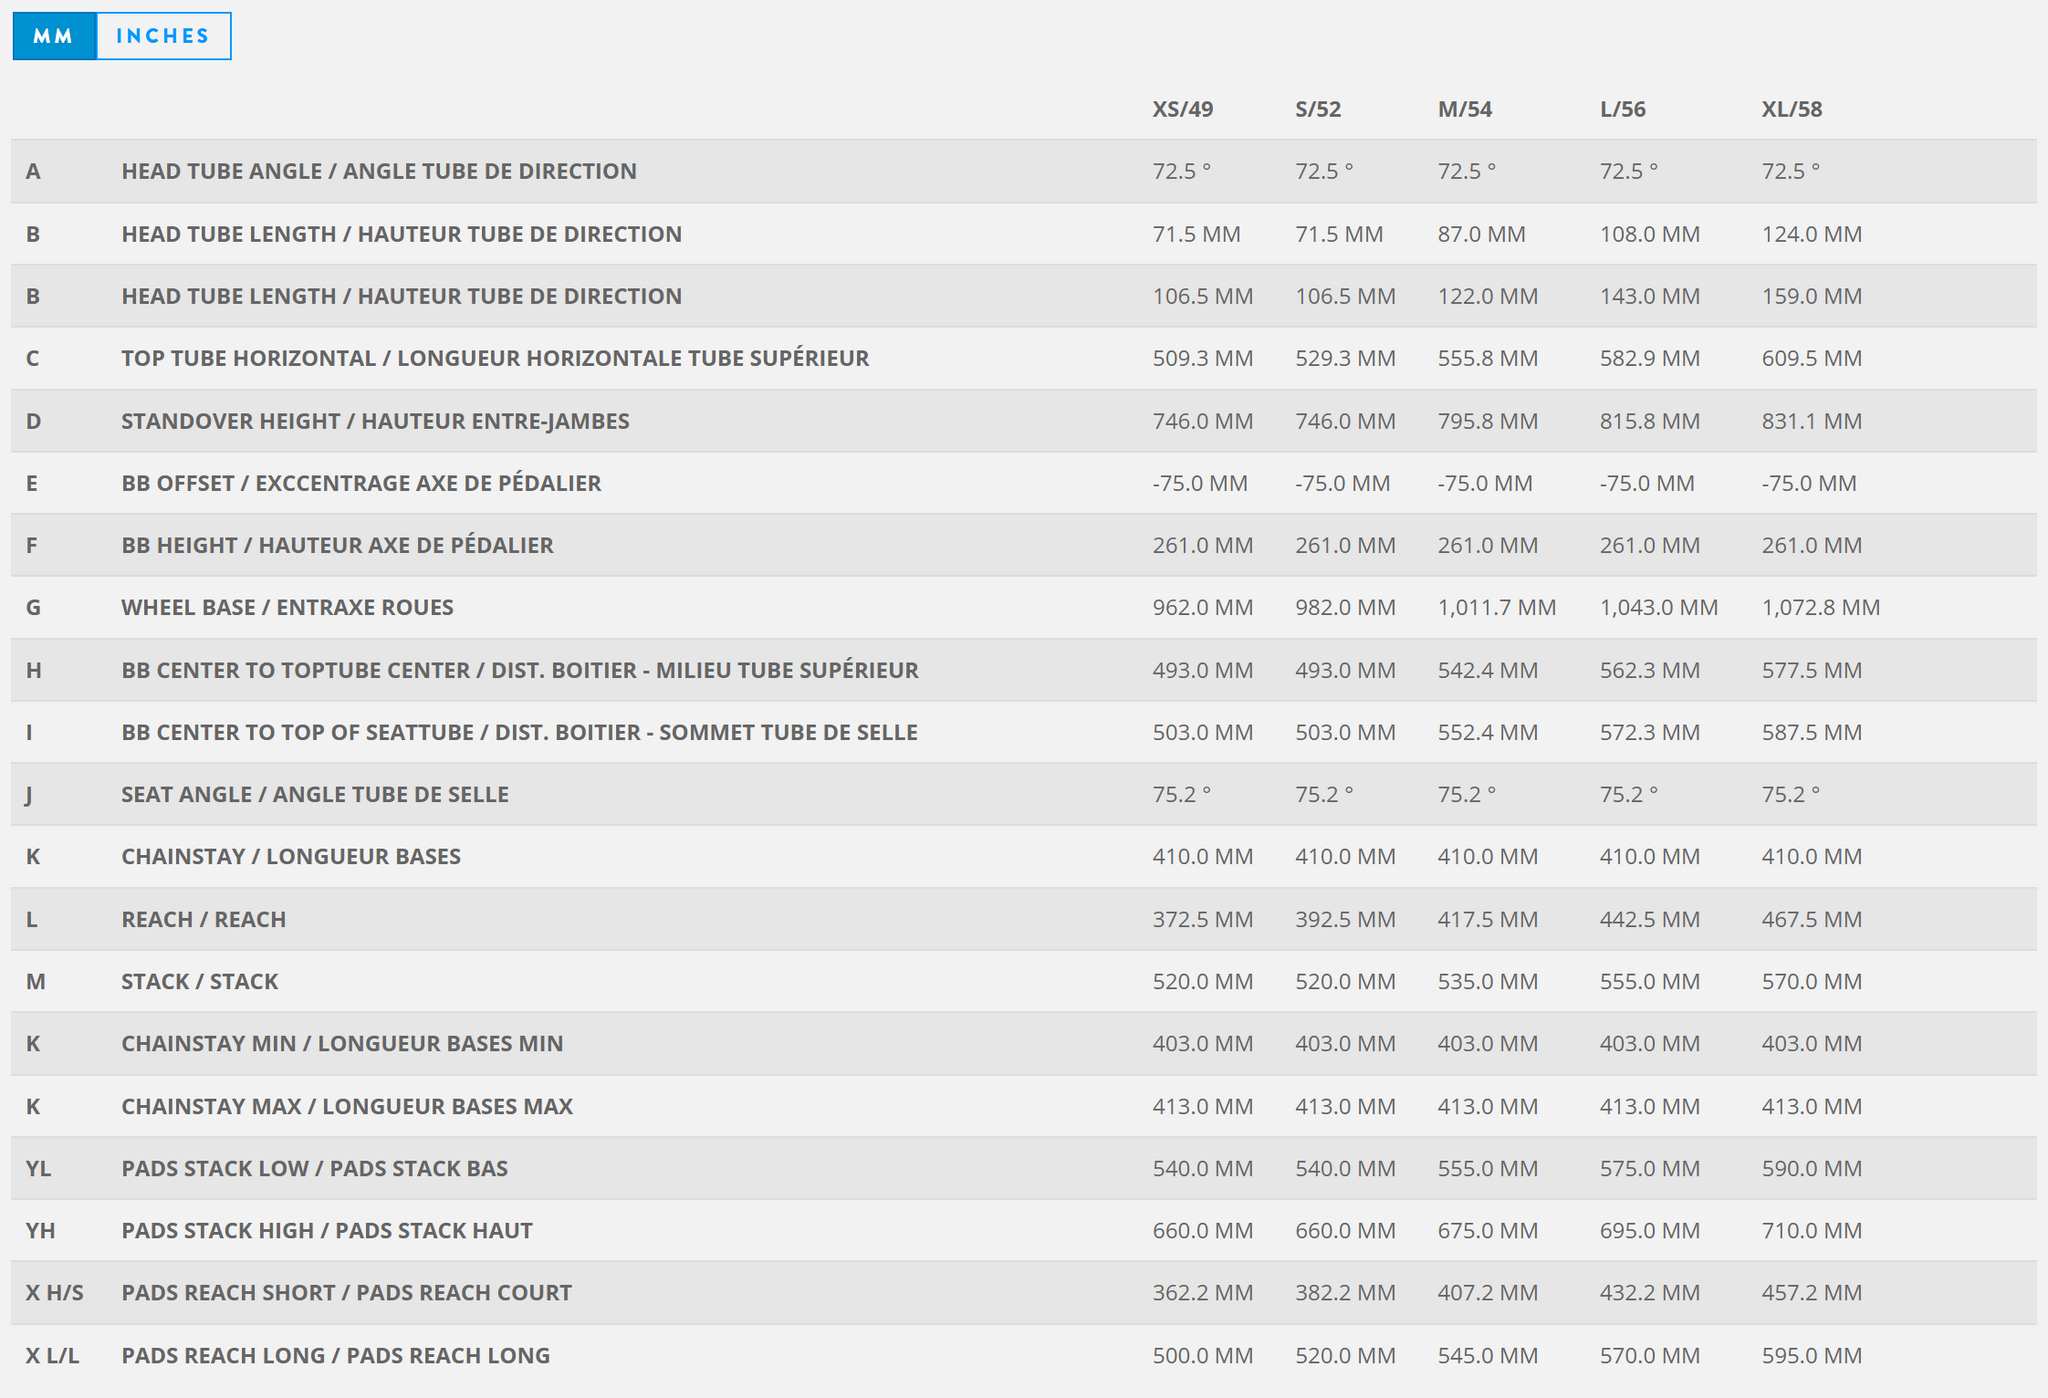2048x1398 pixels.
Task: Click the X L/L row letter code
Action: 52,1355
